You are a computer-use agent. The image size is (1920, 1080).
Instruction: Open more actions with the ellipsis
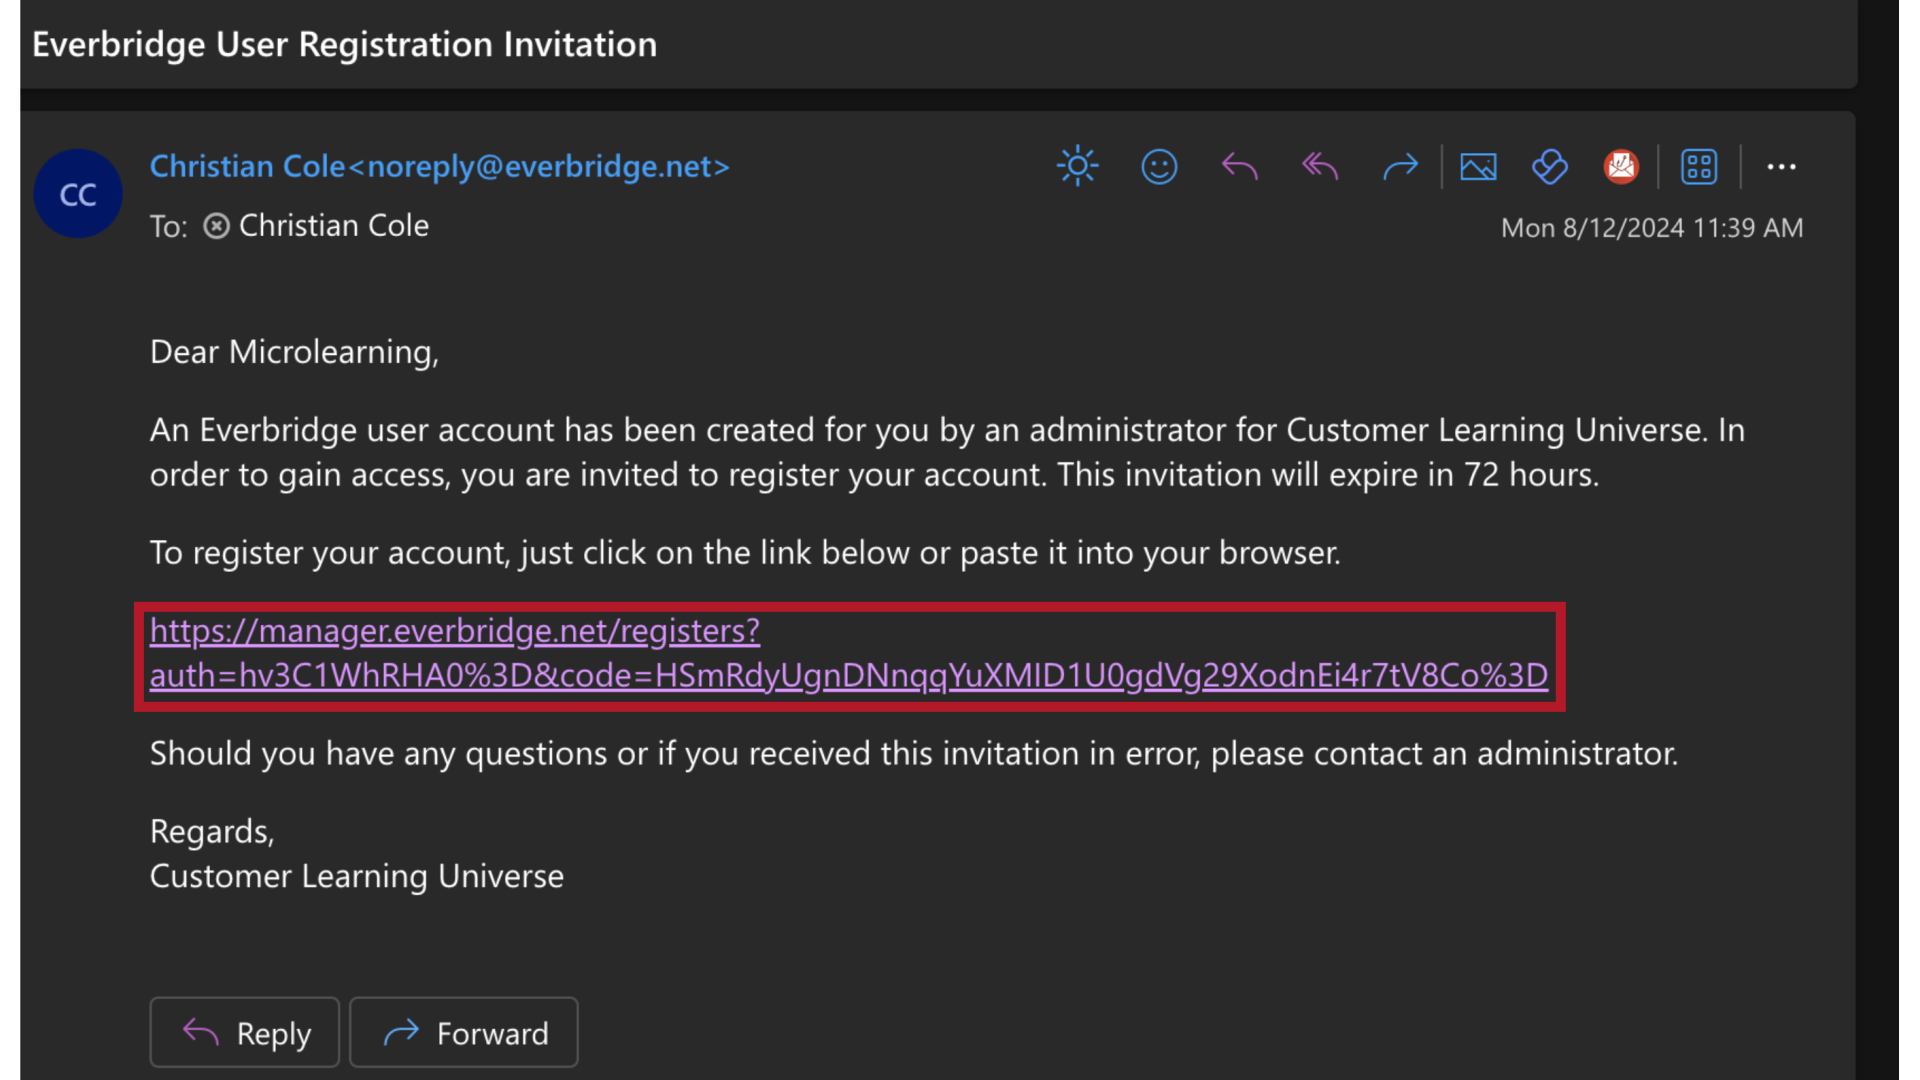coord(1783,167)
